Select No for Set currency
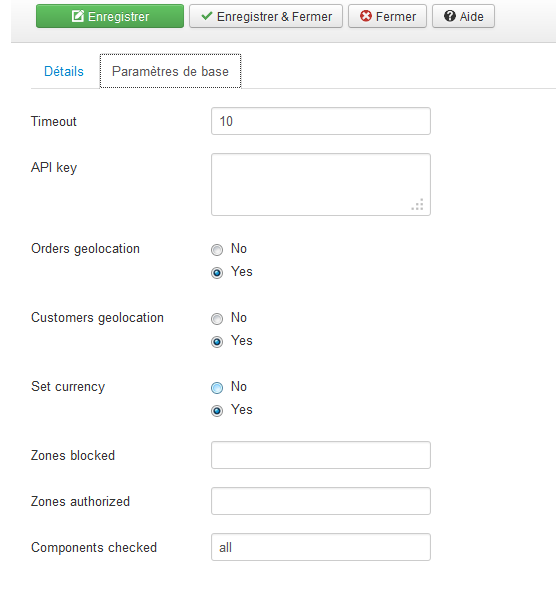This screenshot has height=593, width=556. pos(217,388)
